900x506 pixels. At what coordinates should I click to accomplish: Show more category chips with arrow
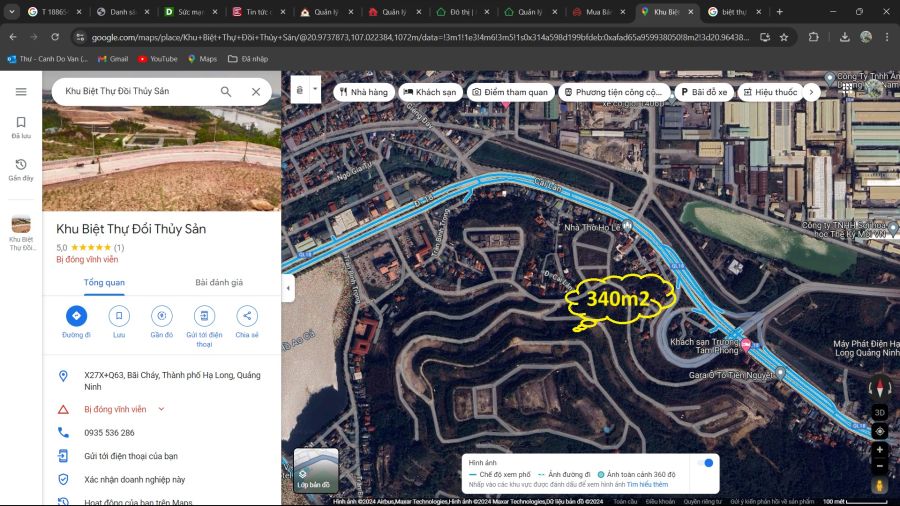[x=811, y=92]
